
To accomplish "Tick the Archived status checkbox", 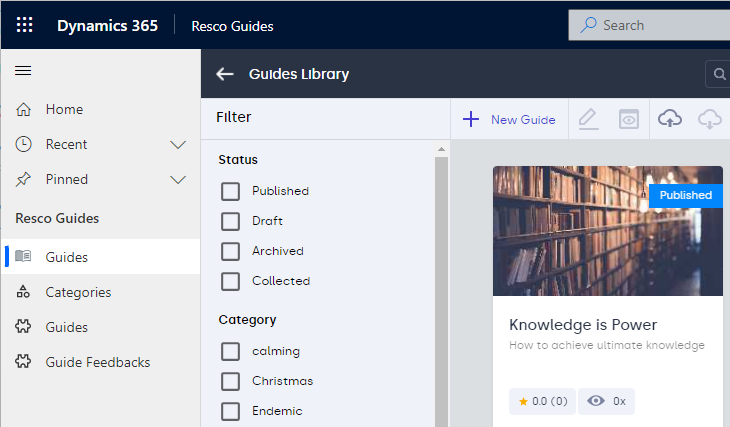I will click(x=231, y=251).
